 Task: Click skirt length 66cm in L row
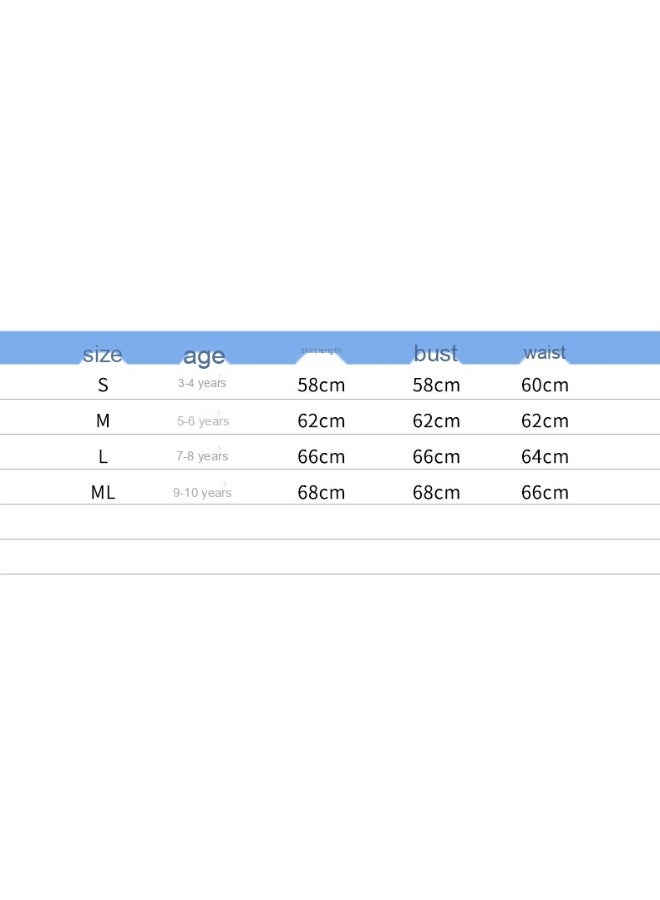pos(321,457)
